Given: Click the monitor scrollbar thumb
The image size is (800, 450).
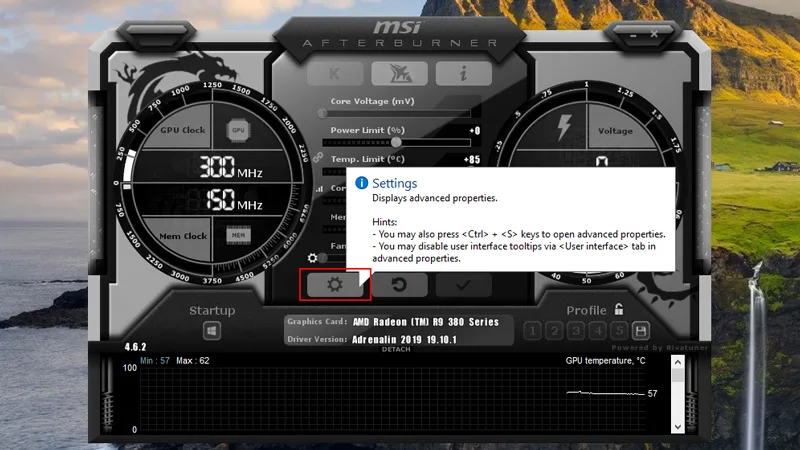Looking at the screenshot, I should click(x=678, y=375).
